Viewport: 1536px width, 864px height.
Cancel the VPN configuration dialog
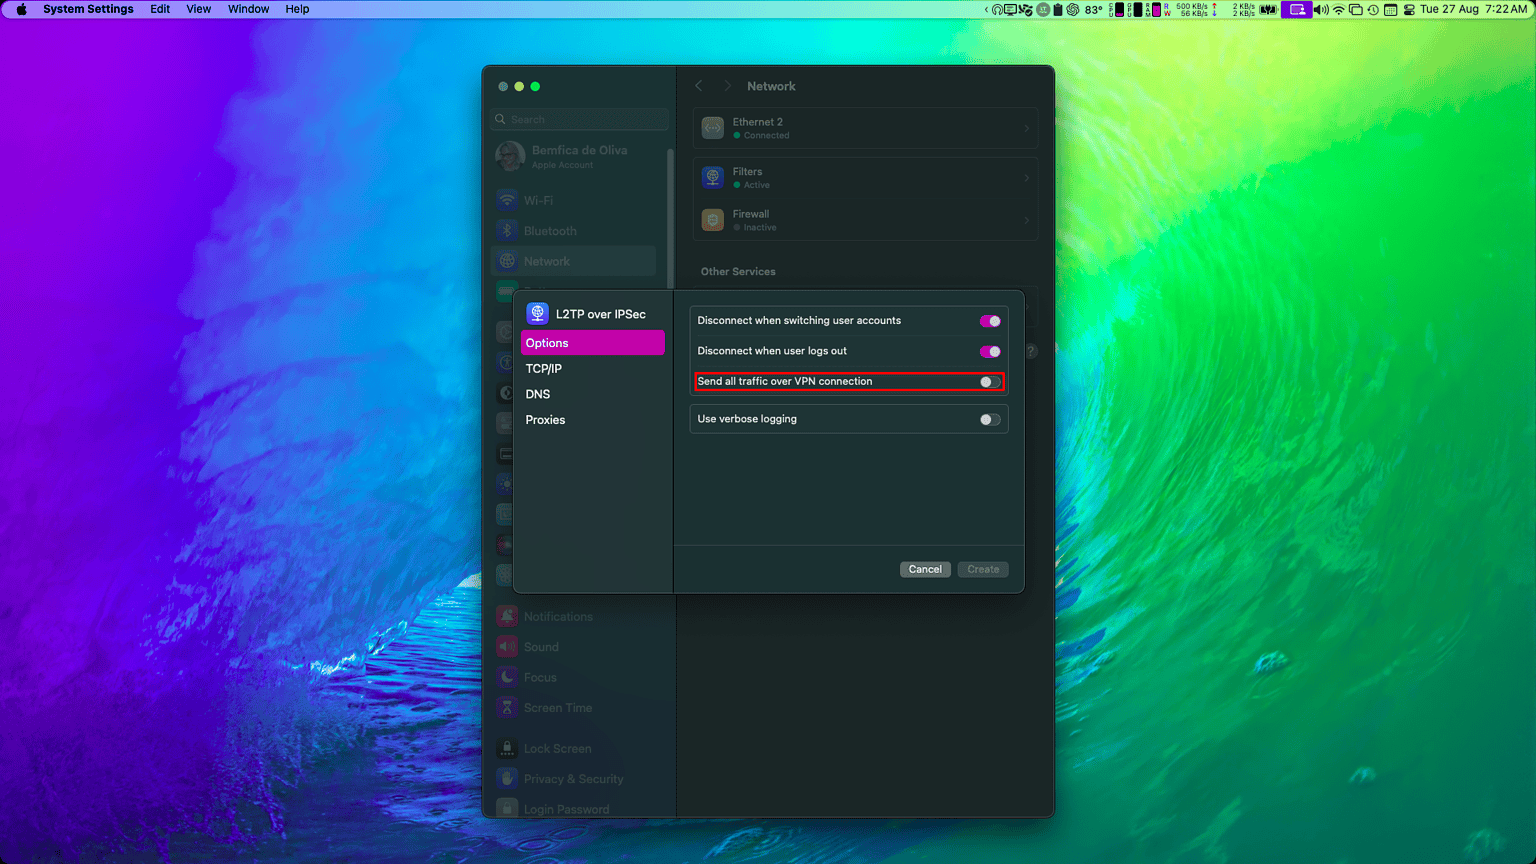pos(924,569)
